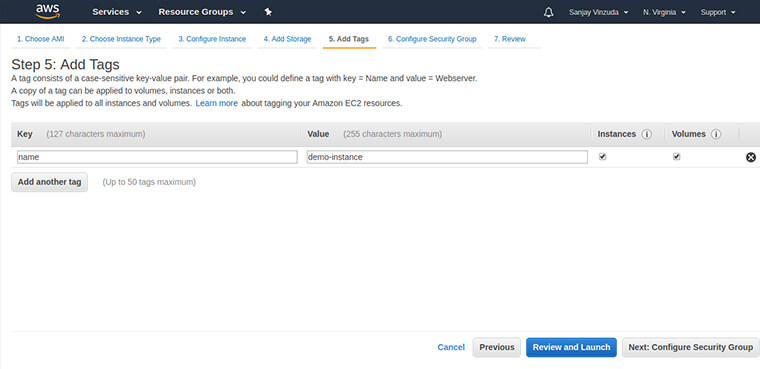Expand the Resource Groups menu
Viewport: 760px width, 369px height.
click(x=202, y=12)
